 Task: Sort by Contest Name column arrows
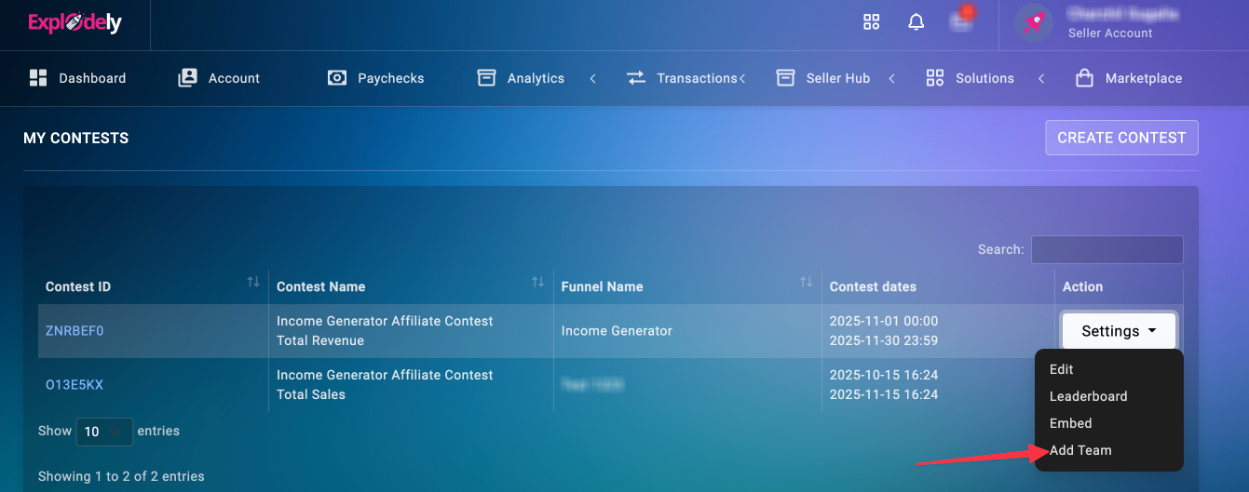(x=538, y=283)
